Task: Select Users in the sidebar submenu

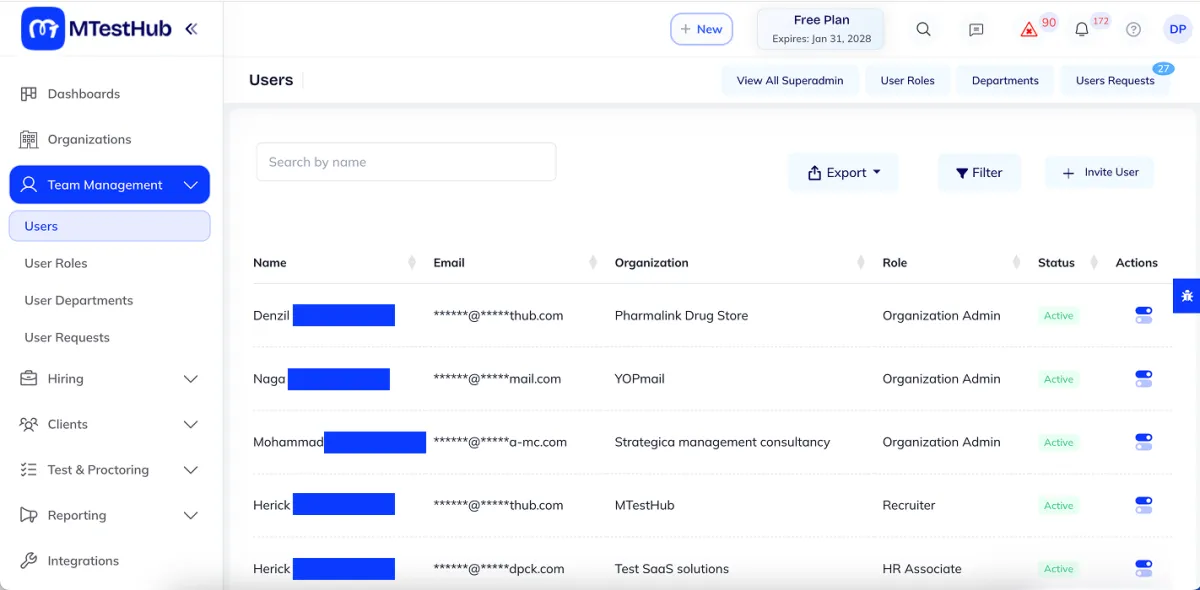Action: [110, 226]
